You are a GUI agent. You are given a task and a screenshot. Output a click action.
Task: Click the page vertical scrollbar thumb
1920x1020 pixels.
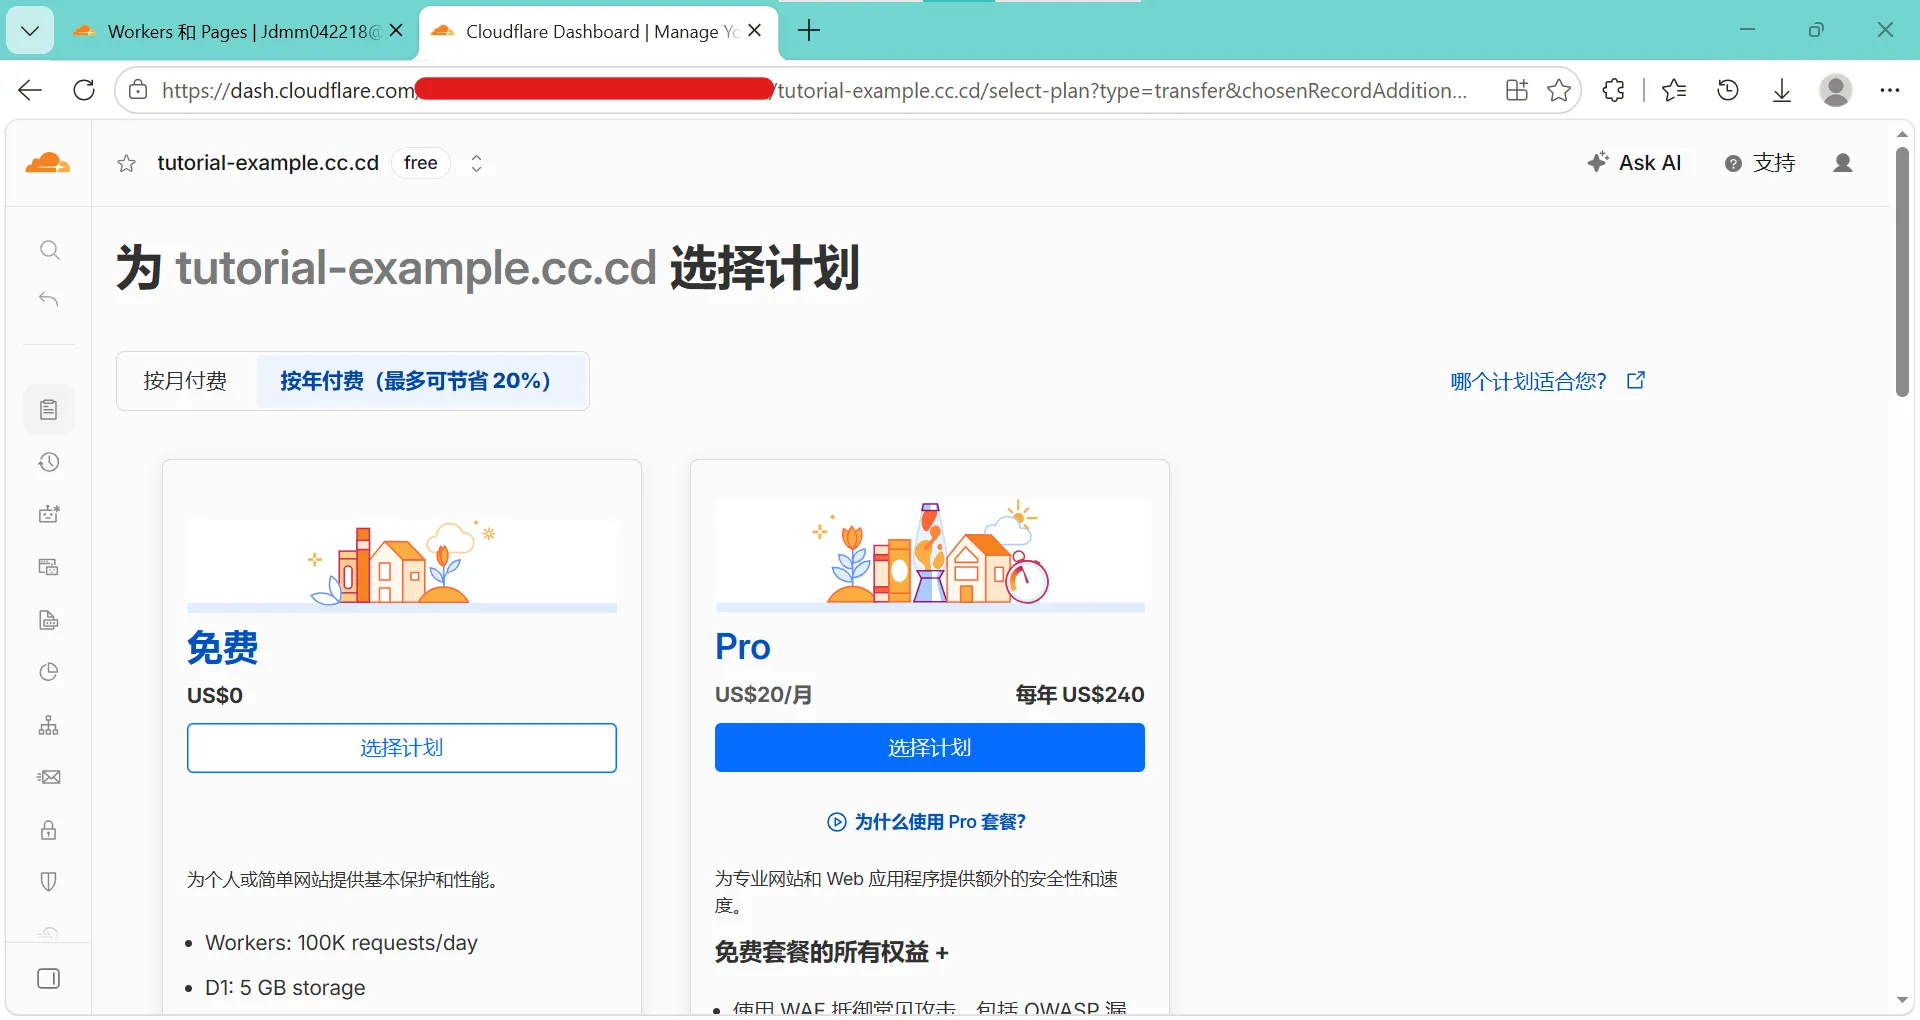1902,270
